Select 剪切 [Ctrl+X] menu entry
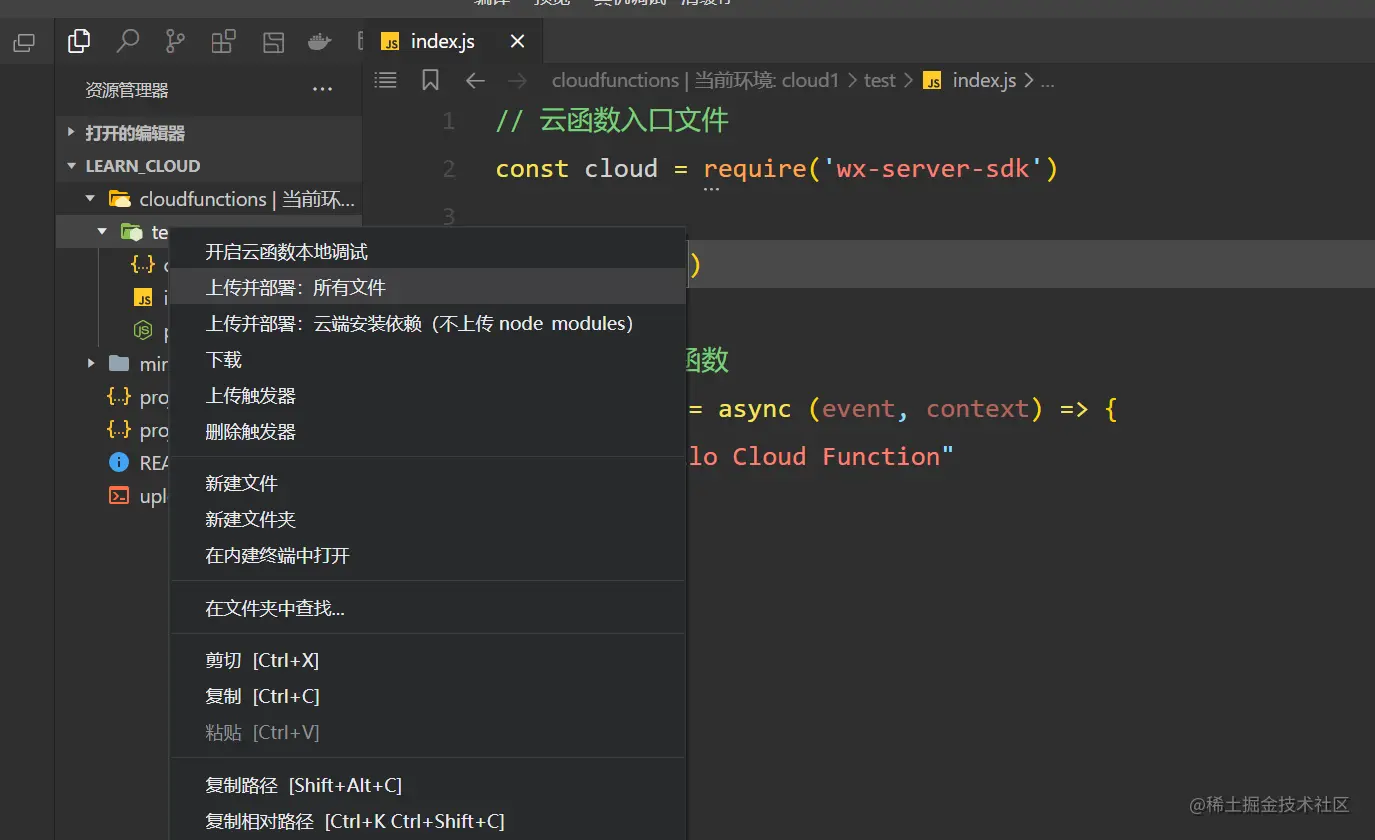Viewport: 1375px width, 840px height. (428, 660)
